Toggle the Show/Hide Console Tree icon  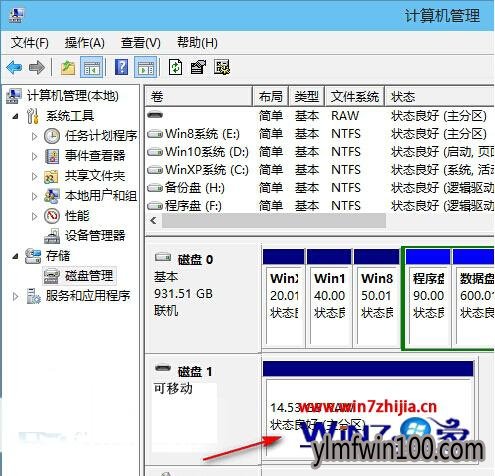91,67
